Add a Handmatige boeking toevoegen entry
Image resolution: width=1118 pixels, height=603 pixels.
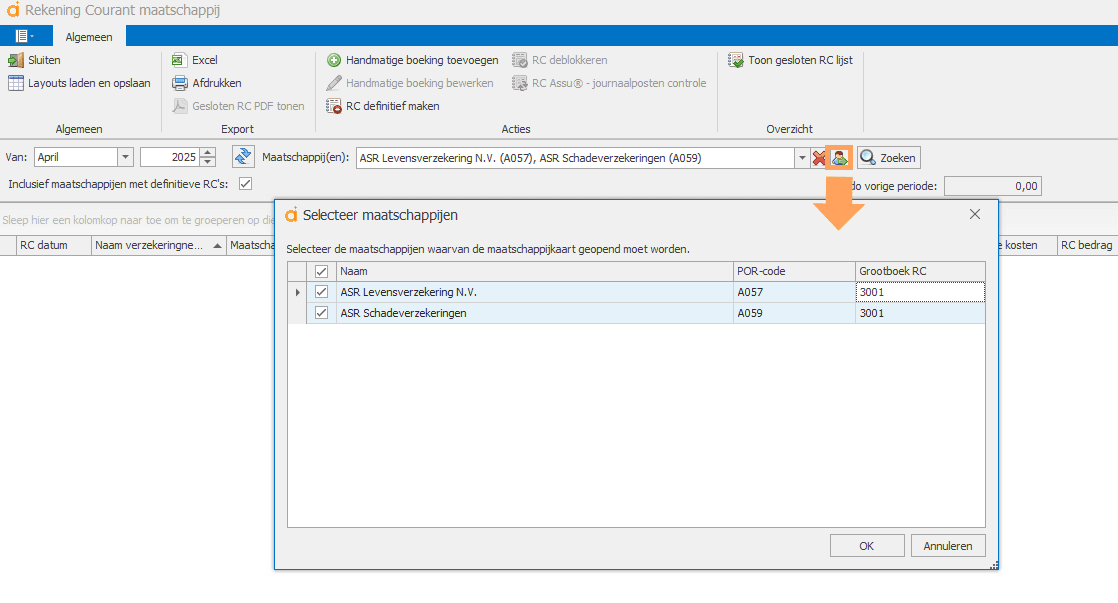412,61
